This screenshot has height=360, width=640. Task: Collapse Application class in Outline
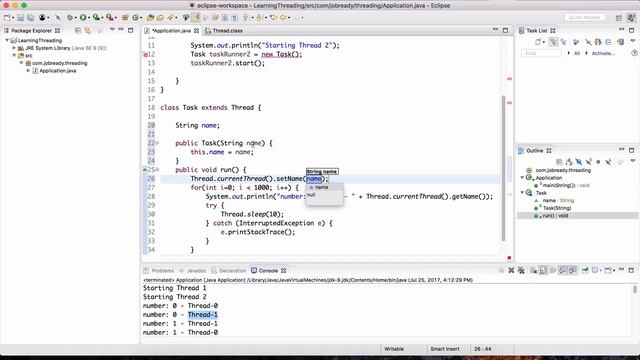tap(522, 178)
